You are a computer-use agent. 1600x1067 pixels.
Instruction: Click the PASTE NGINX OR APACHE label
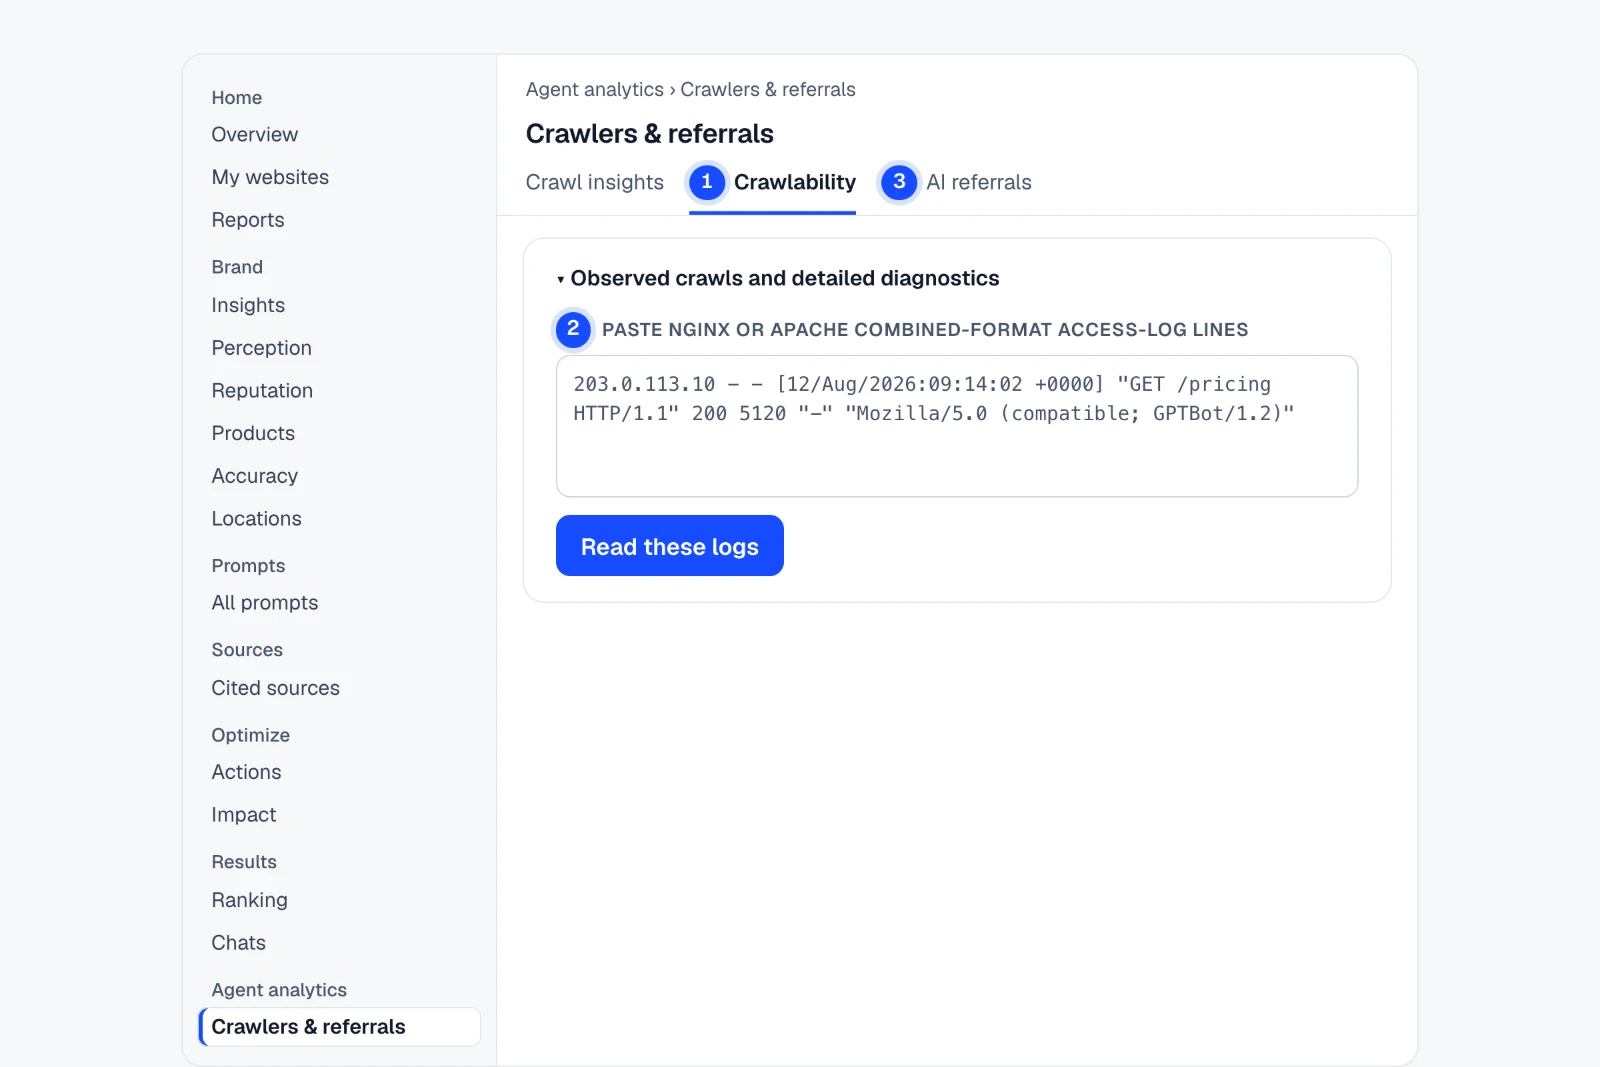[x=925, y=330]
